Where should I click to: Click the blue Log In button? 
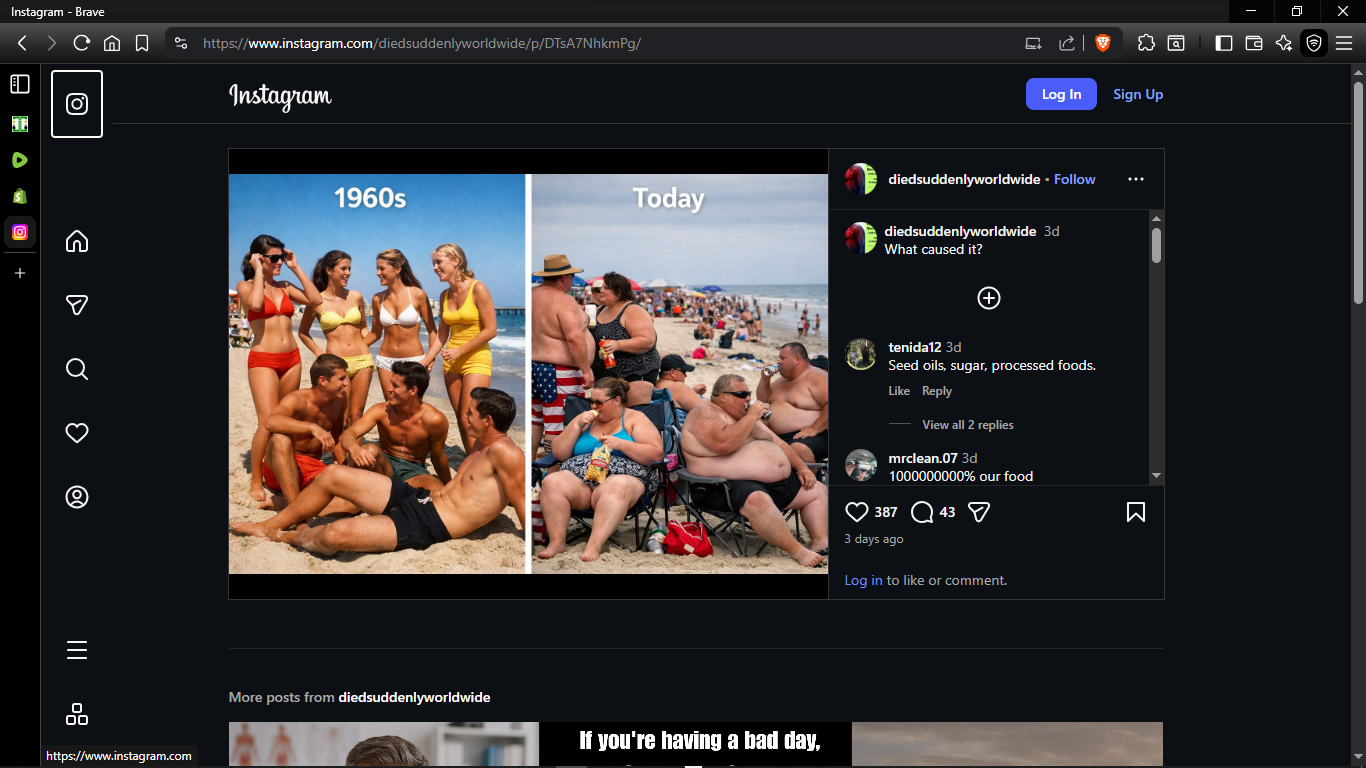point(1061,94)
